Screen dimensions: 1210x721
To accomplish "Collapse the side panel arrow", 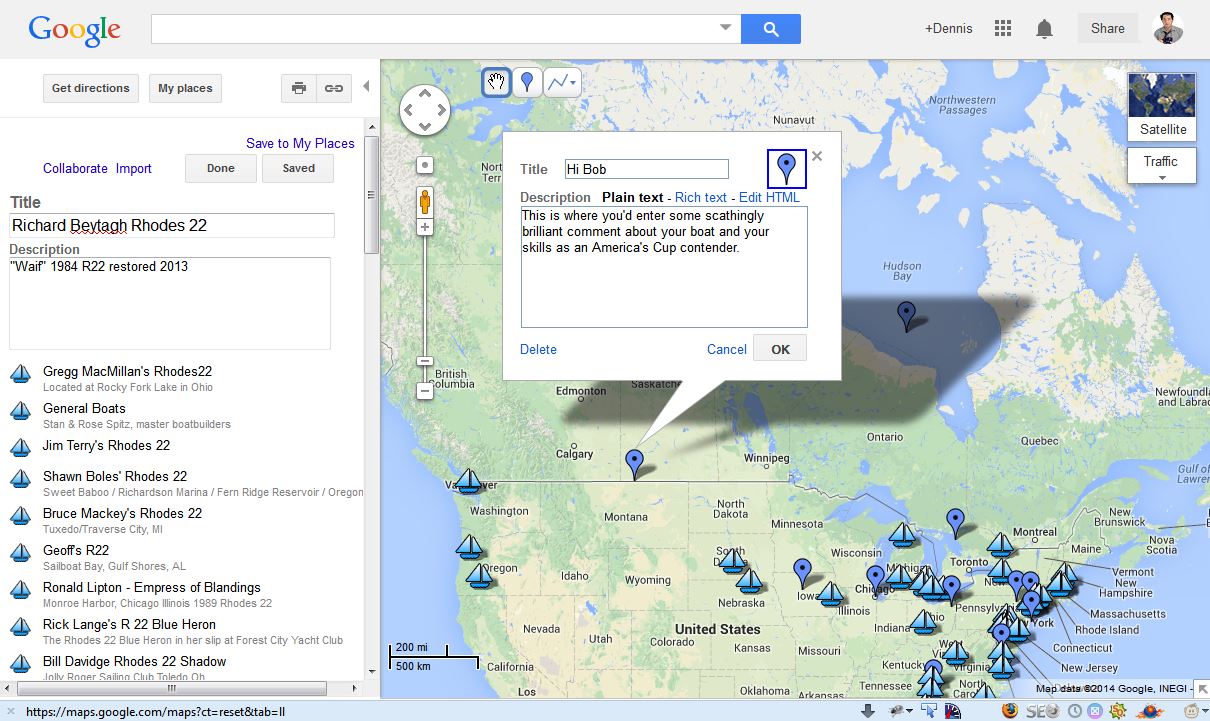I will 366,86.
